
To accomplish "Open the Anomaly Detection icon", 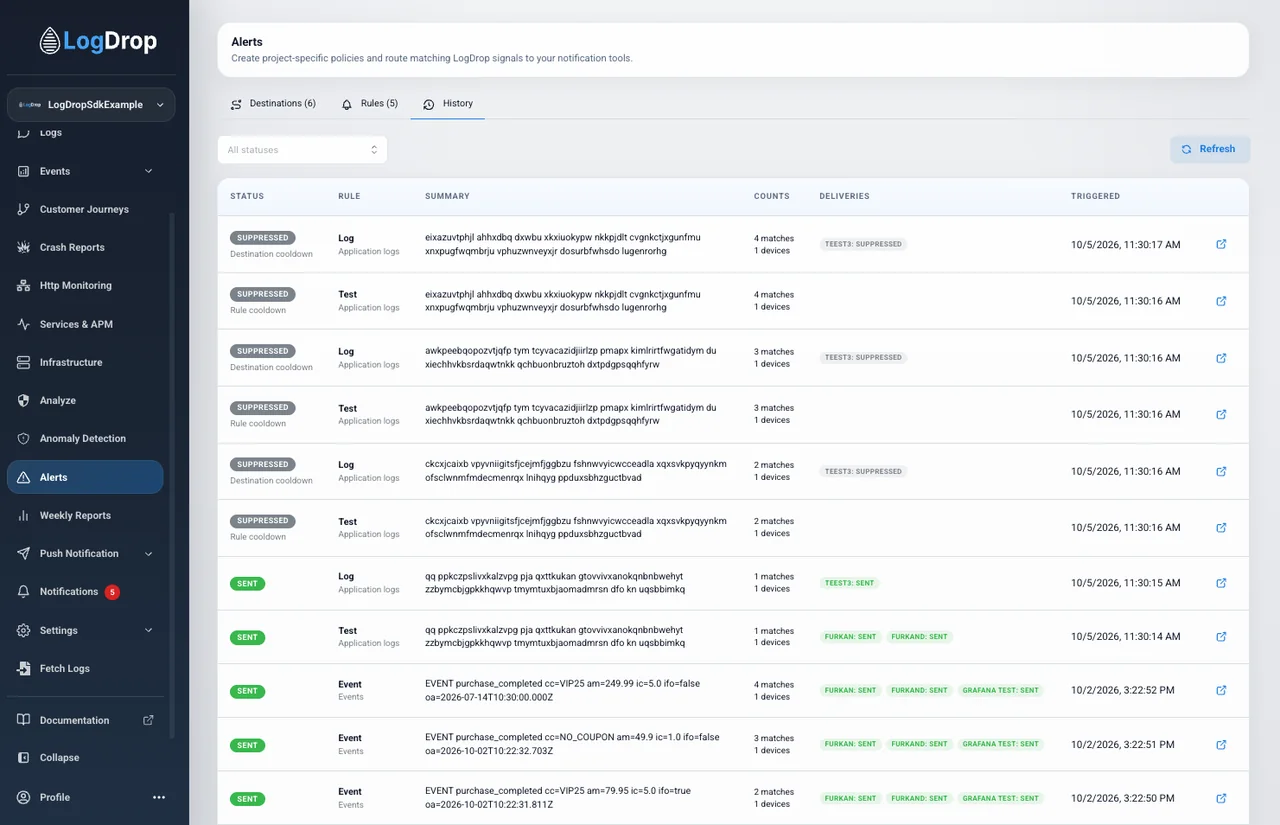I will click(23, 438).
